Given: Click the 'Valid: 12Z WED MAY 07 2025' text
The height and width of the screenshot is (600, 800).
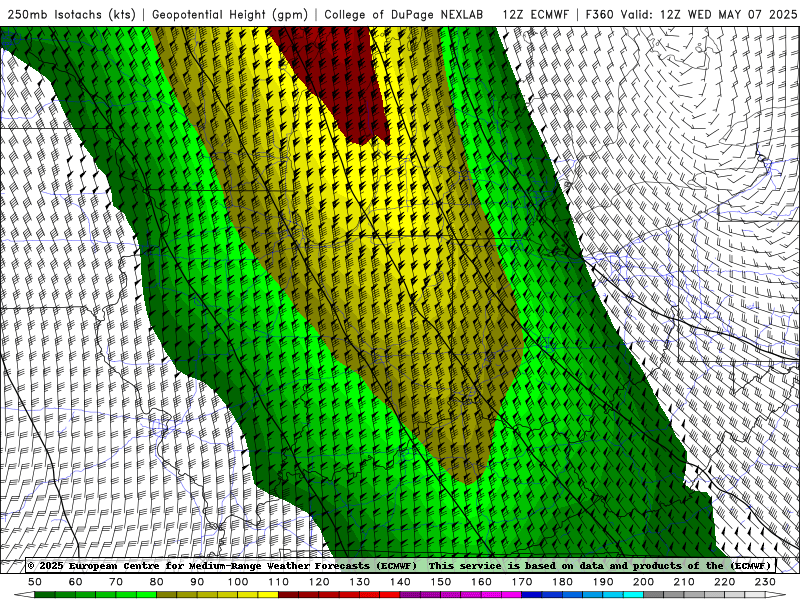Looking at the screenshot, I should coord(709,14).
